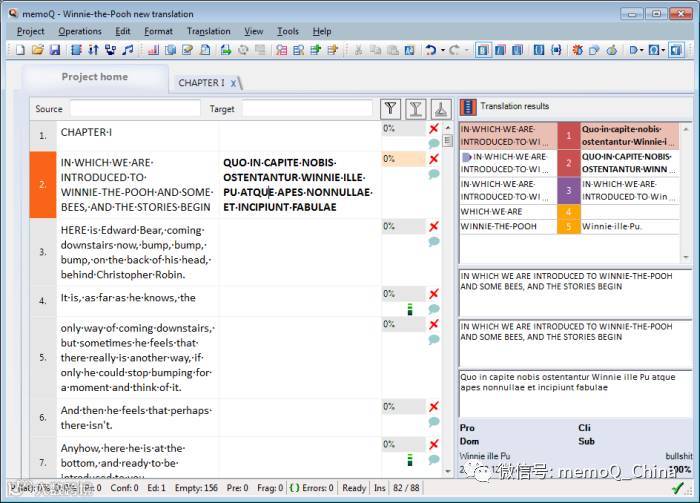Open statistics bar chart icon
The width and height of the screenshot is (700, 503).
pyautogui.click(x=153, y=50)
